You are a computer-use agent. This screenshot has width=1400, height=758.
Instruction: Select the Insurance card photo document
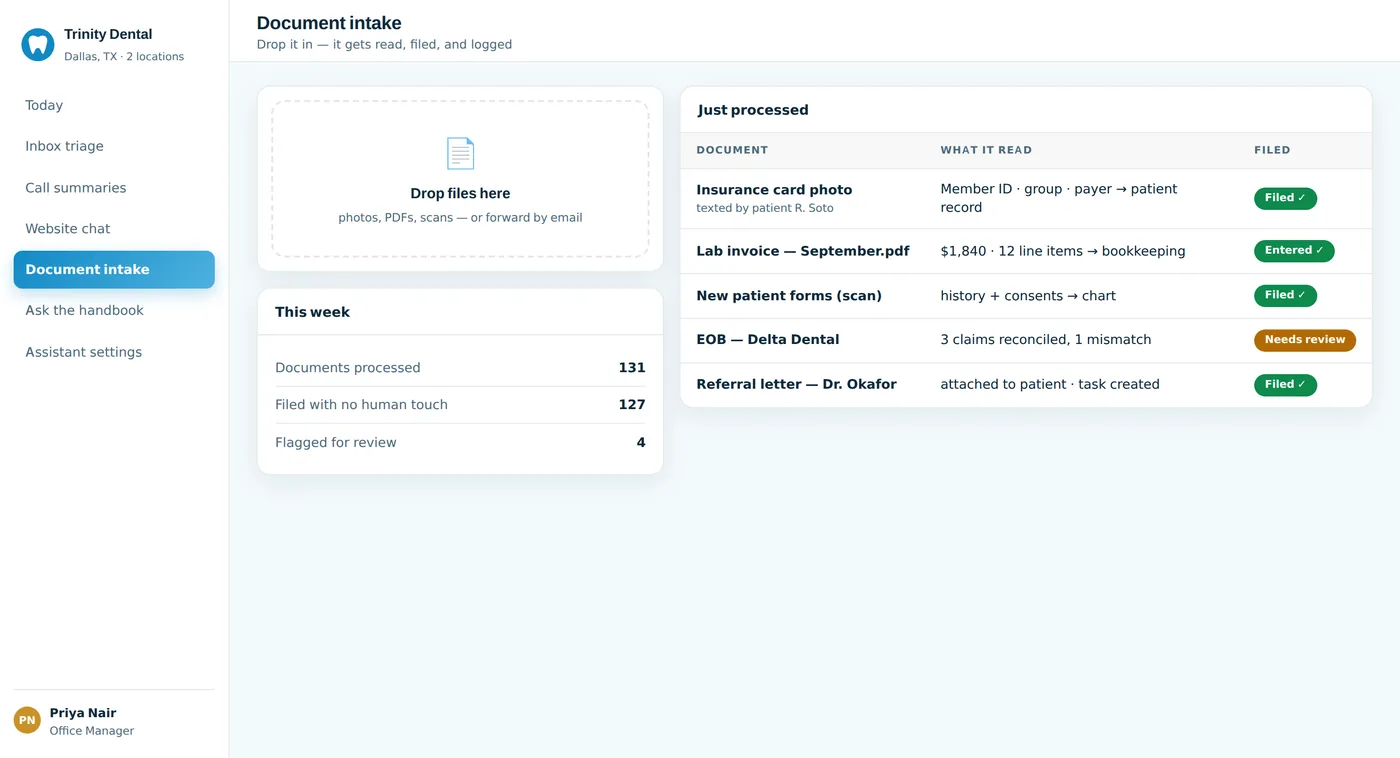point(774,190)
